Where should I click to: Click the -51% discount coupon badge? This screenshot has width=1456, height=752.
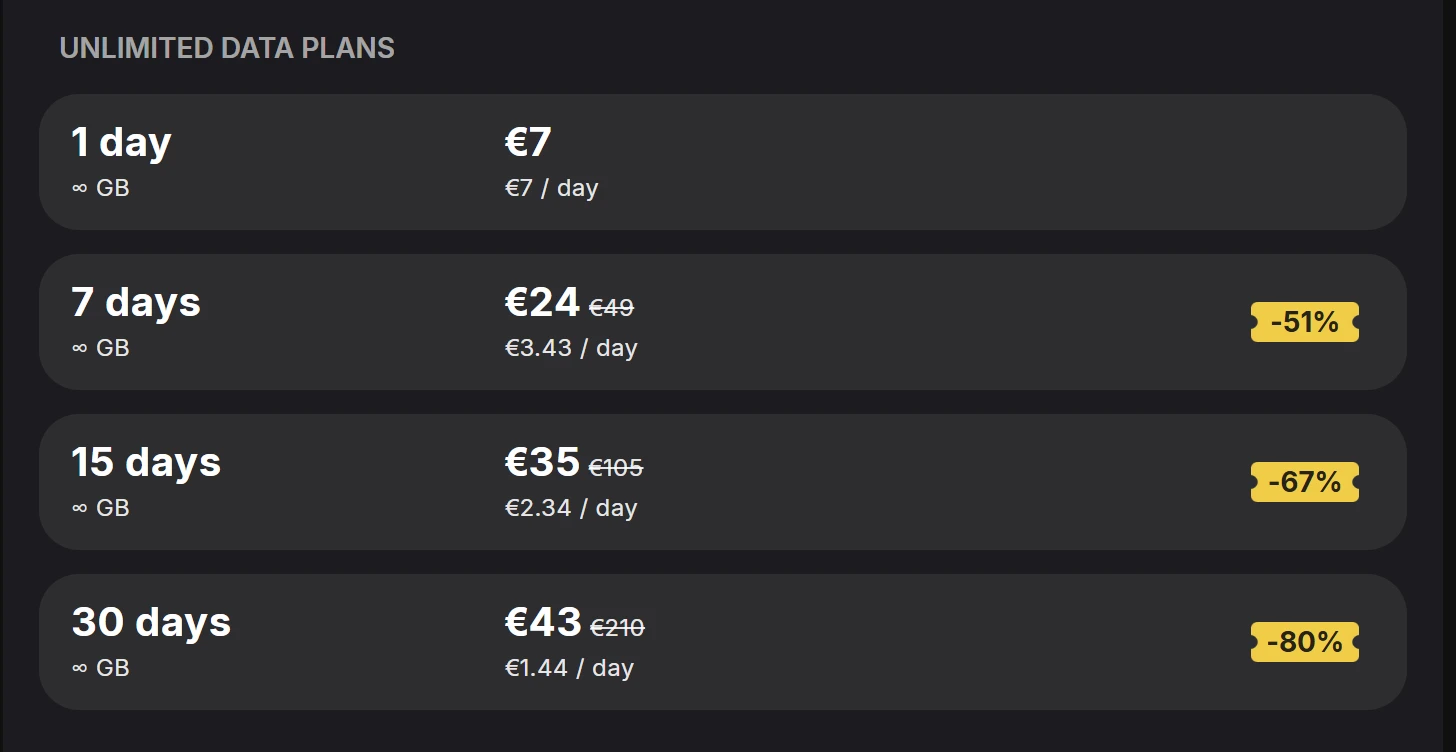pyautogui.click(x=1304, y=322)
